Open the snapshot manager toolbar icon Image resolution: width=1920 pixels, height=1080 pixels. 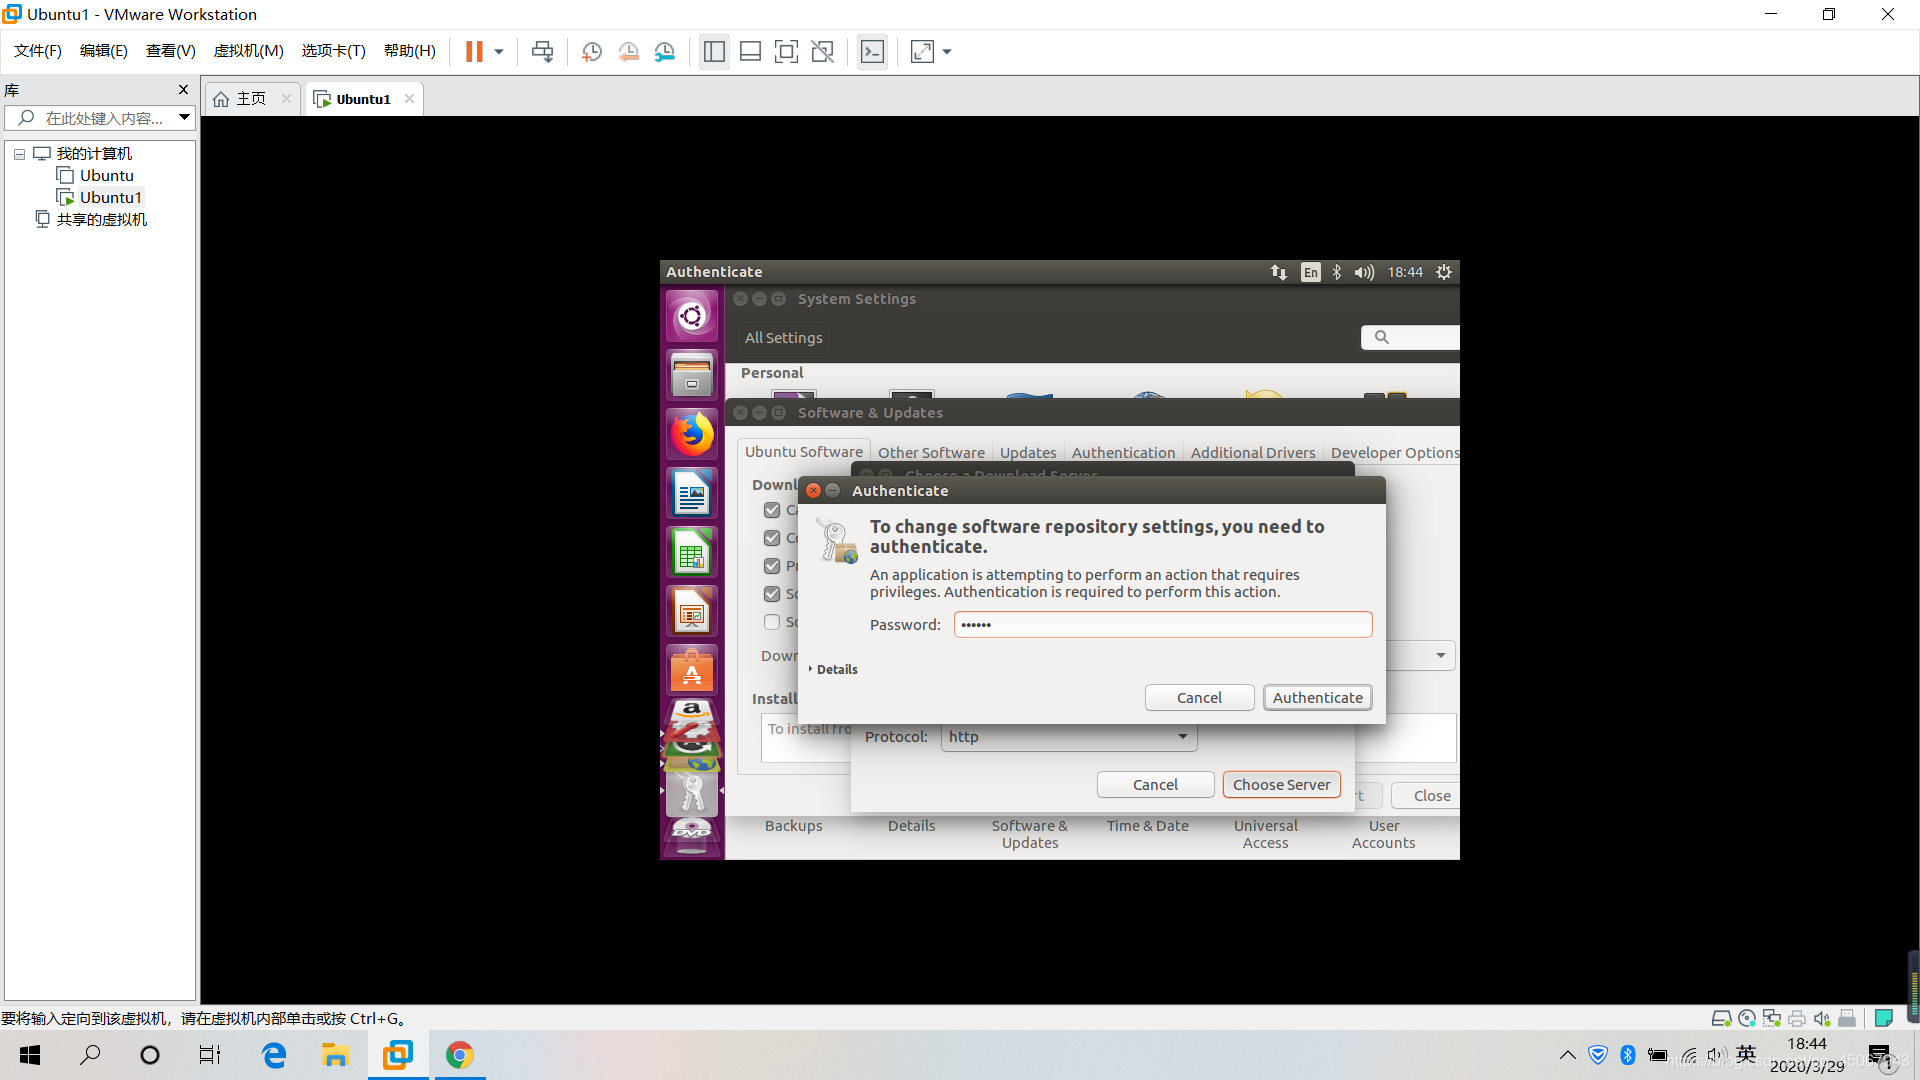(x=665, y=52)
